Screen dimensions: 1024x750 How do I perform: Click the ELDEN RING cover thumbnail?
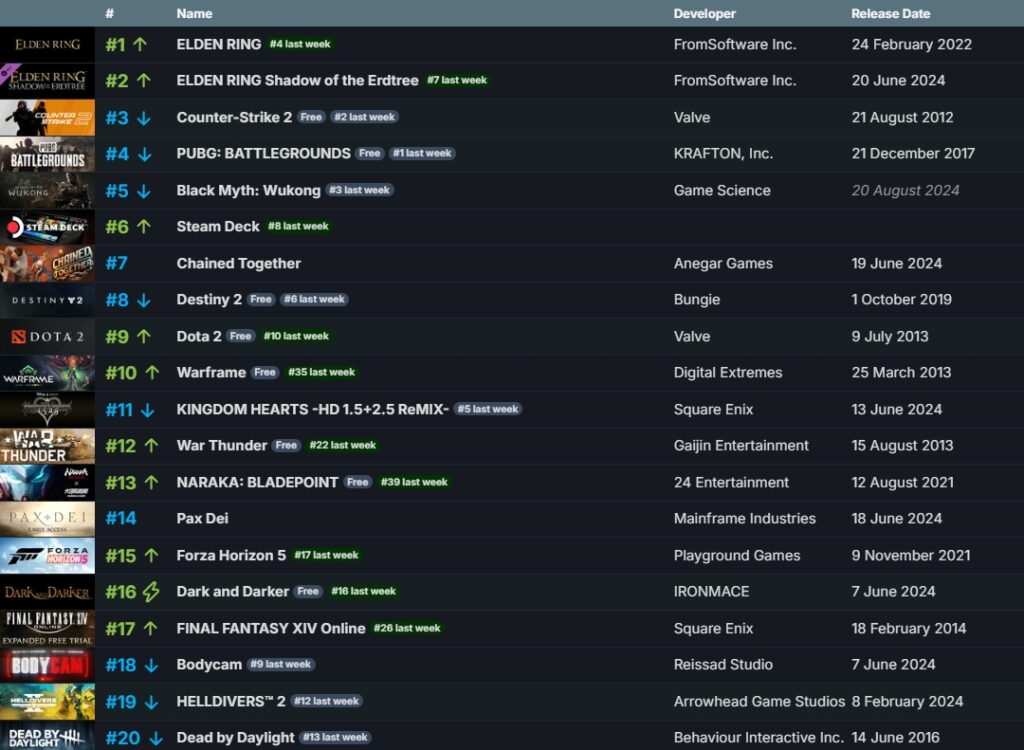(47, 44)
